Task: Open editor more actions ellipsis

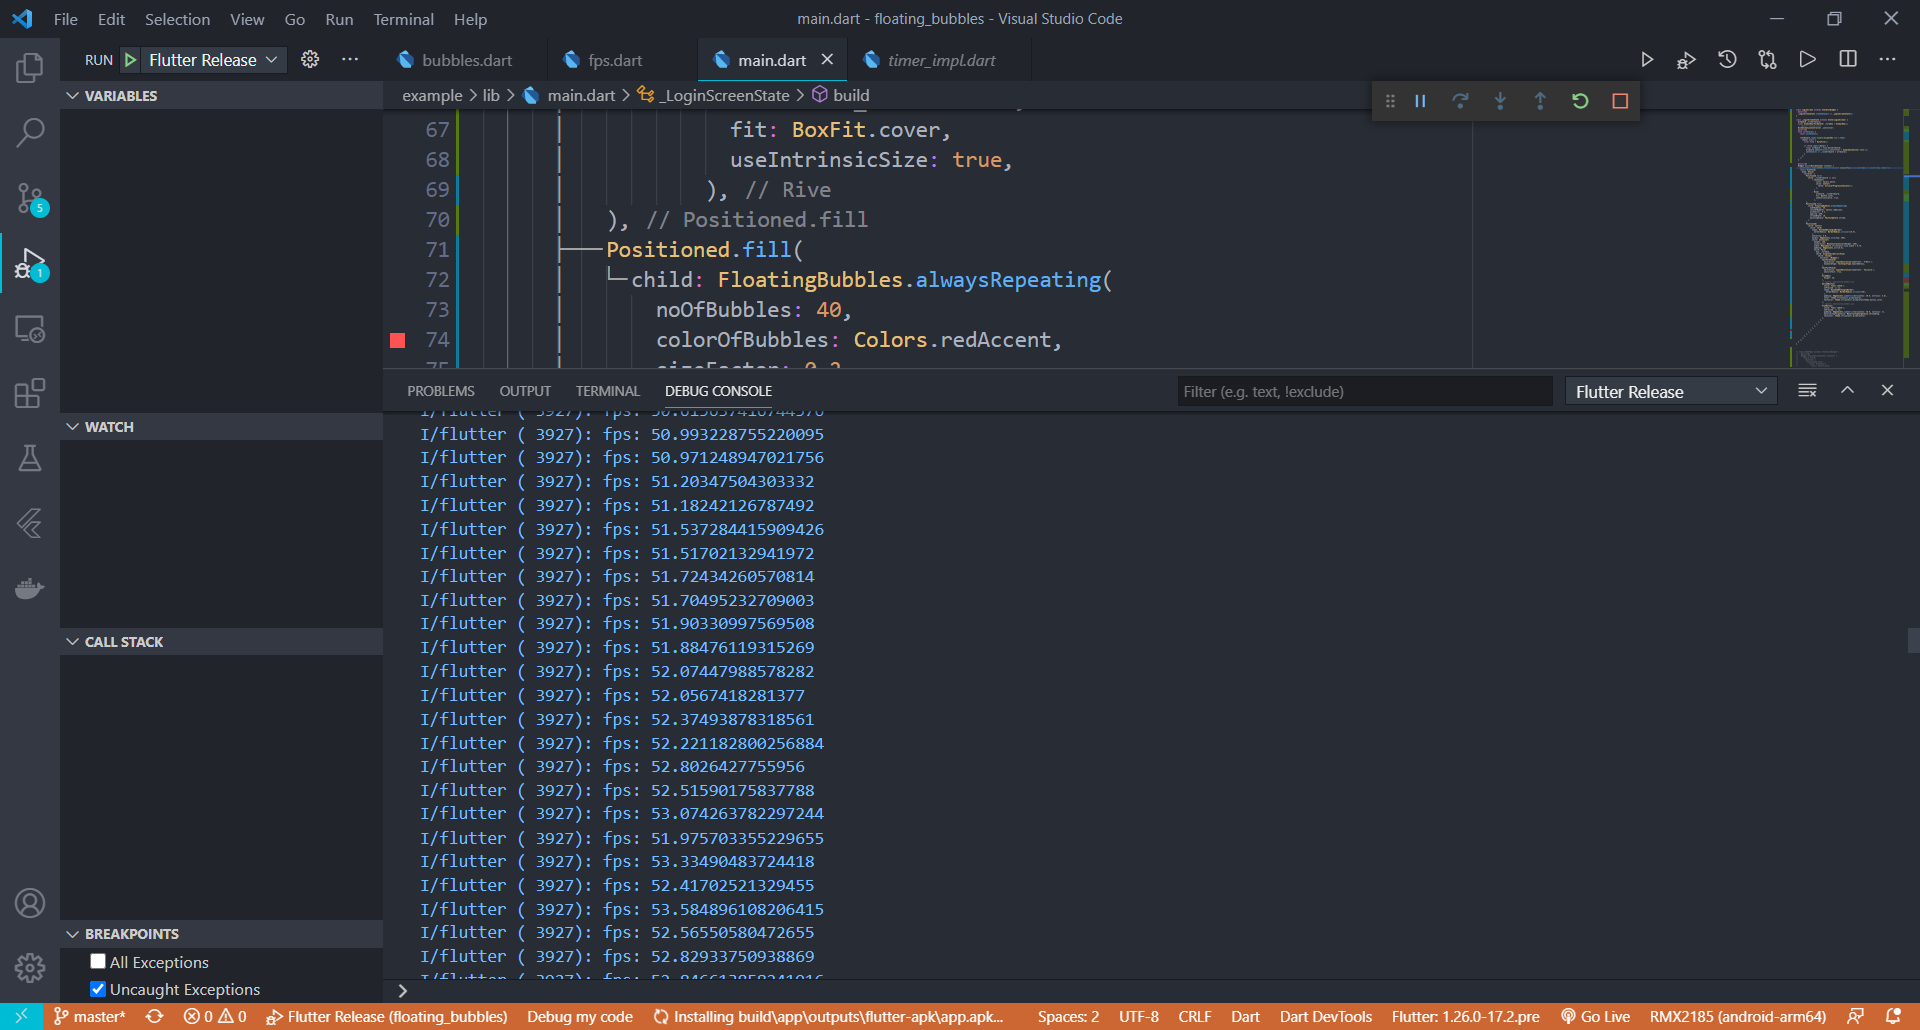Action: click(x=1888, y=59)
